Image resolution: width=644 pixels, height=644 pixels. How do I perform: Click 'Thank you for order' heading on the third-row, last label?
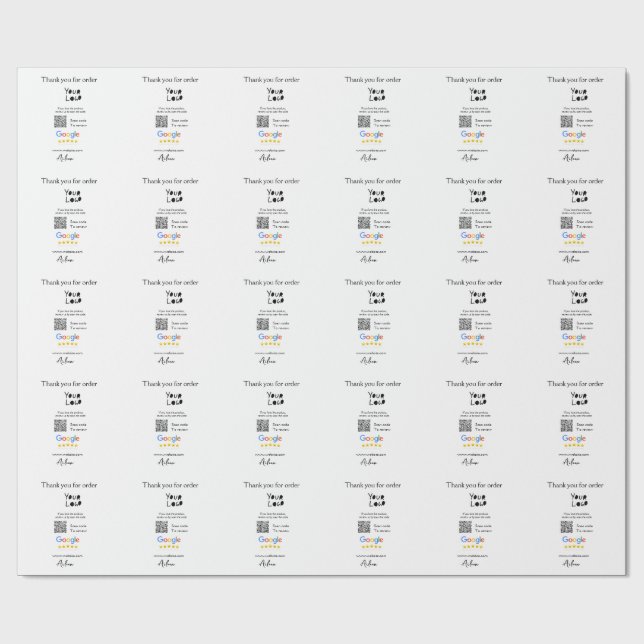(x=576, y=281)
